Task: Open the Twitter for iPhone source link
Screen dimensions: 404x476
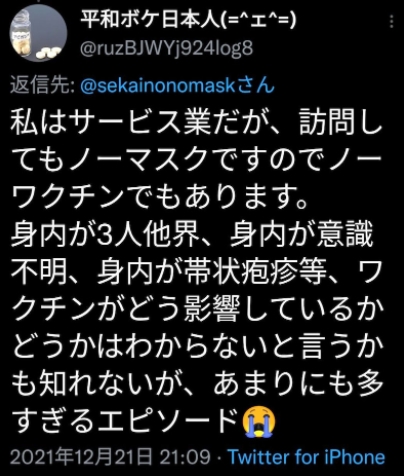Action: [x=306, y=457]
